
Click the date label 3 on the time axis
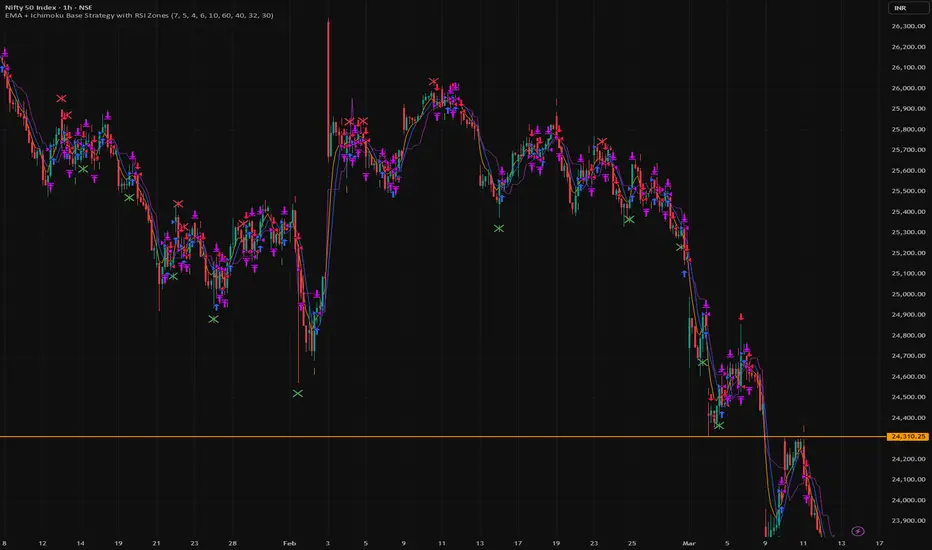[x=328, y=543]
